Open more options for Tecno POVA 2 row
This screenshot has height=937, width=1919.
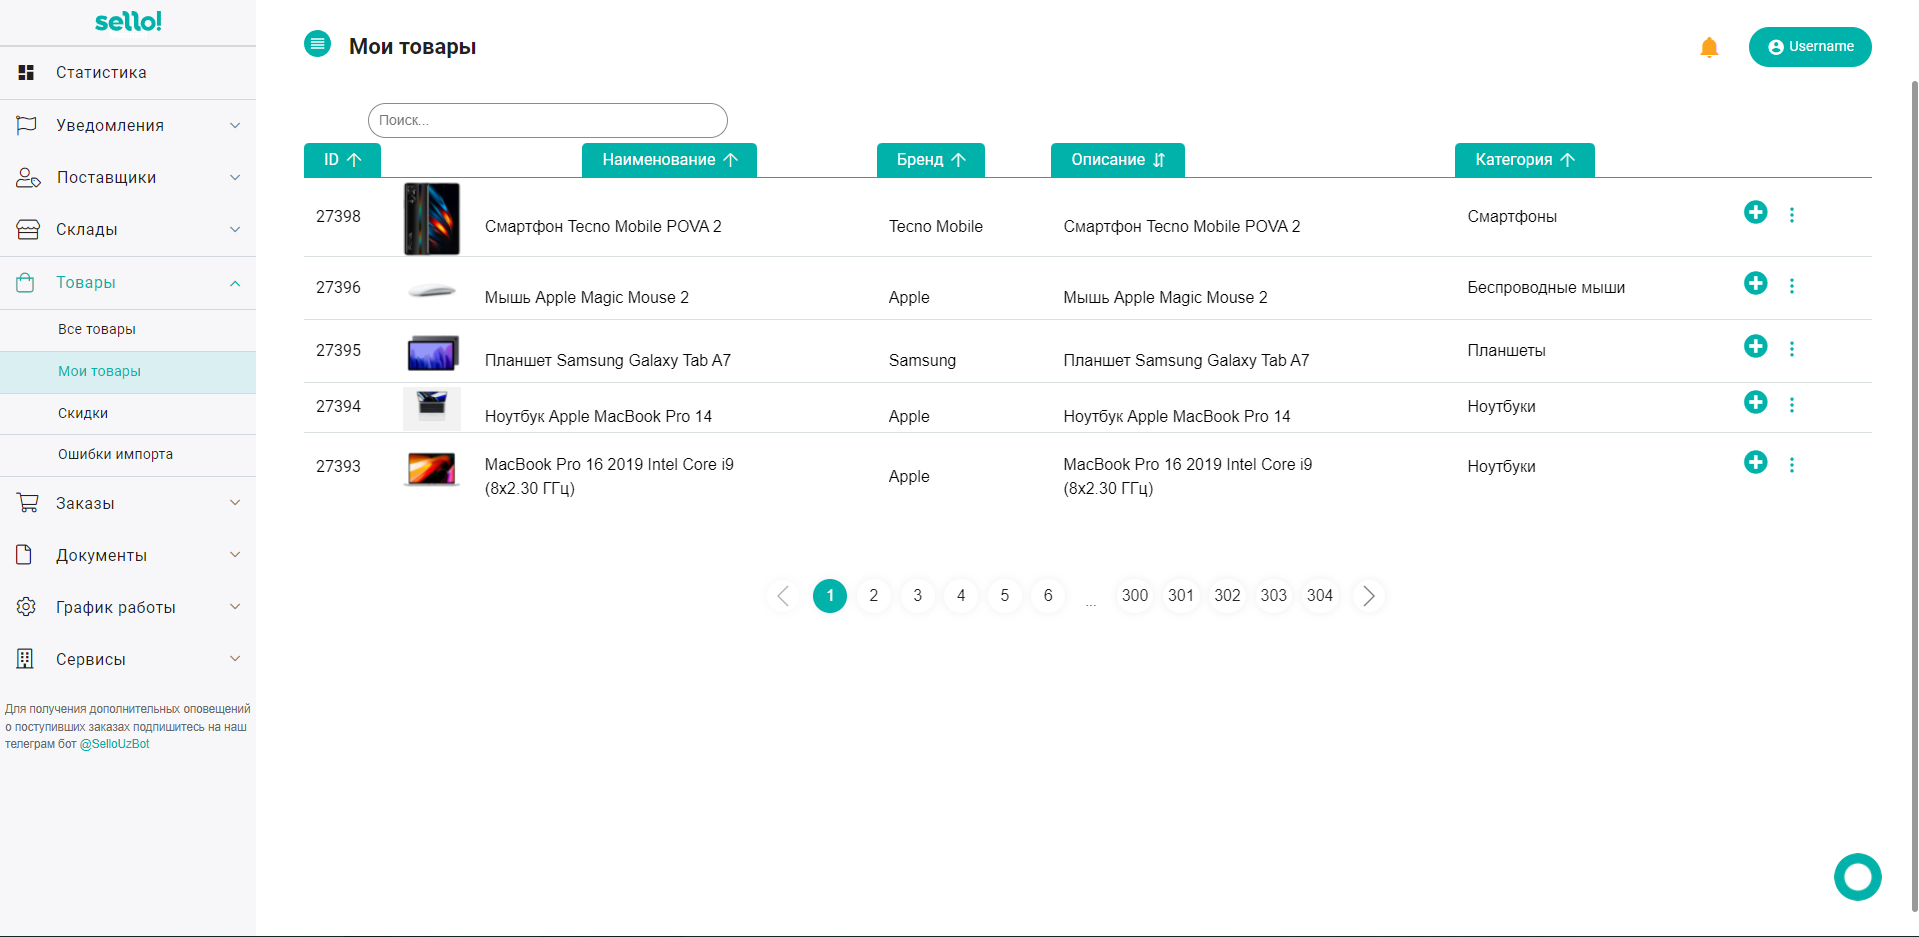coord(1791,215)
